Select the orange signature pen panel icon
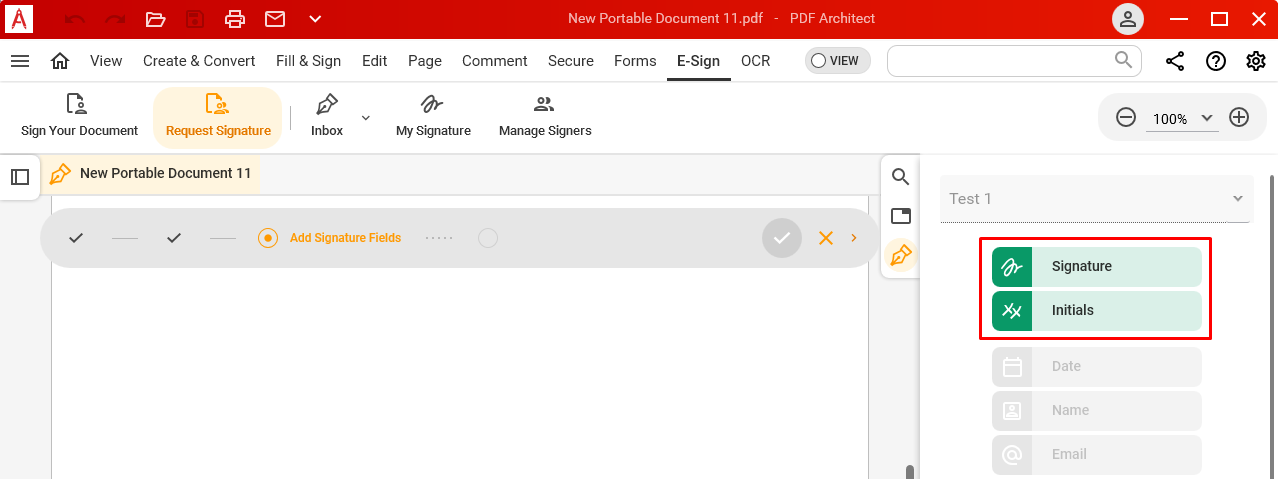Image resolution: width=1278 pixels, height=479 pixels. point(901,255)
